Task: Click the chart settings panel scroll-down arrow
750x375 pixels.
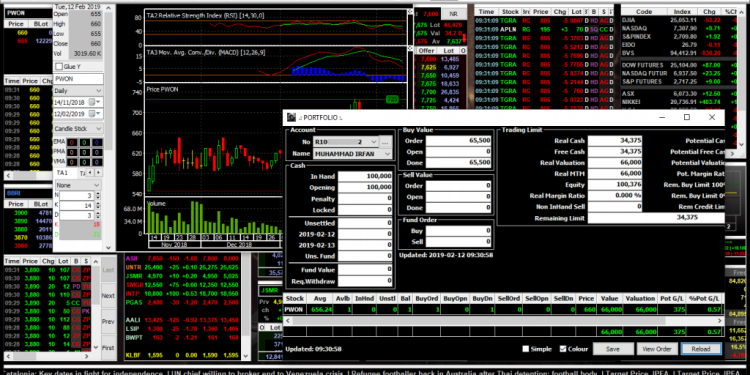Action: [x=109, y=247]
